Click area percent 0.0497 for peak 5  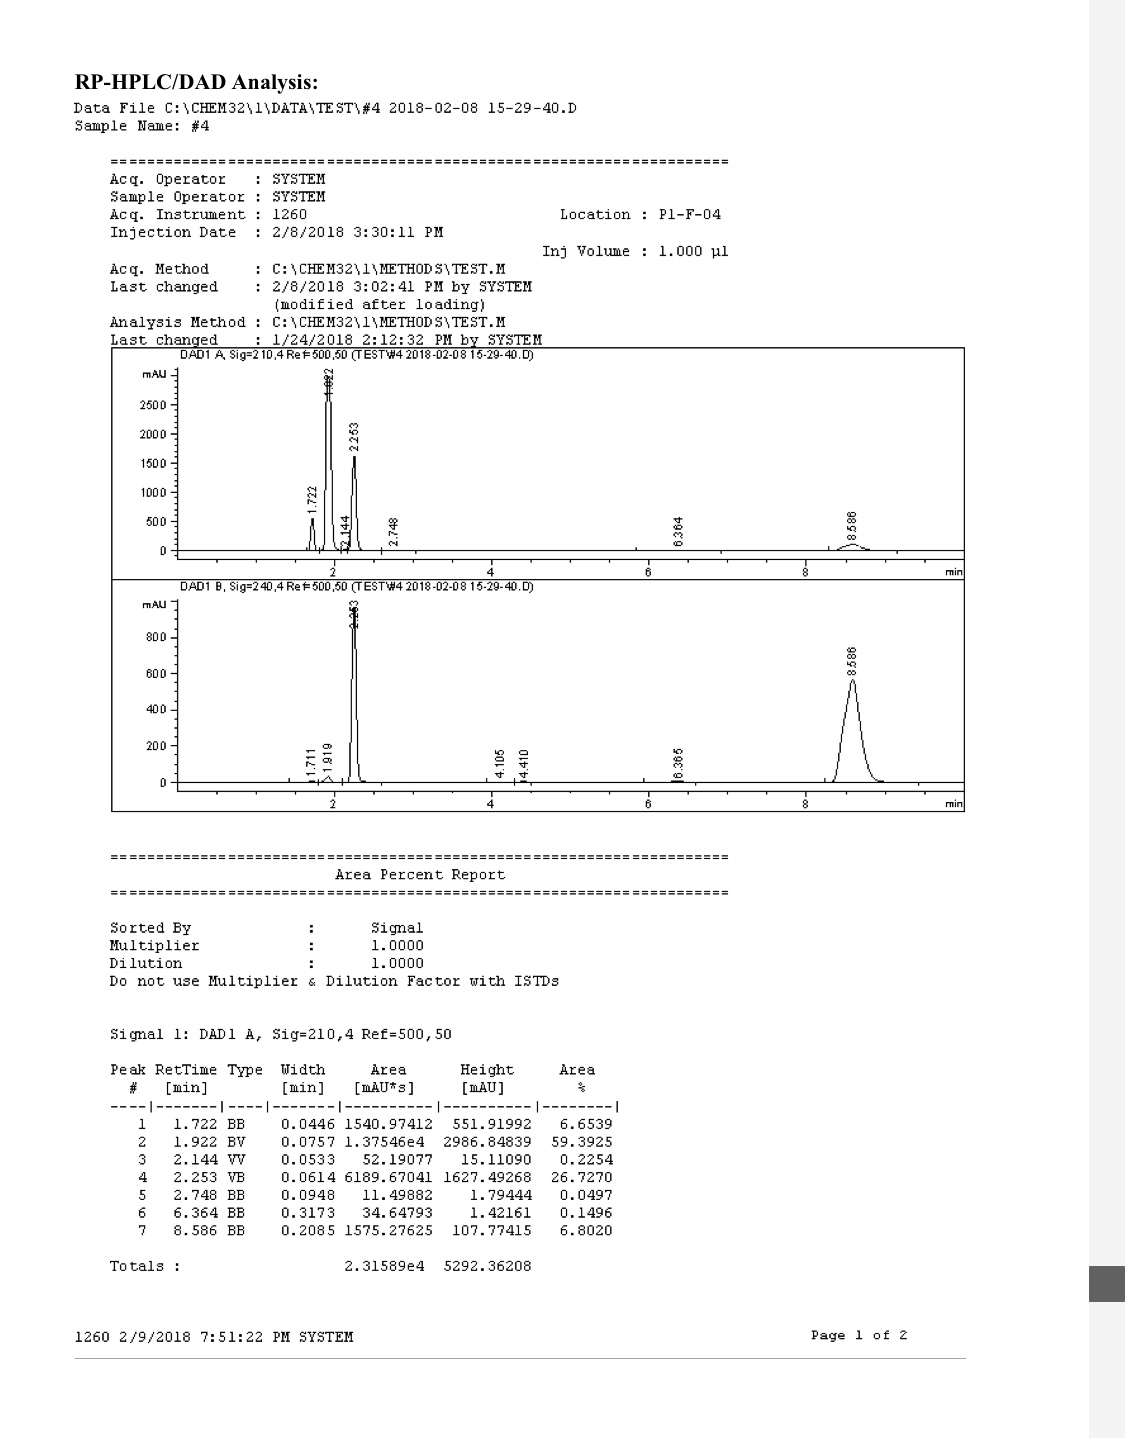coord(586,1196)
